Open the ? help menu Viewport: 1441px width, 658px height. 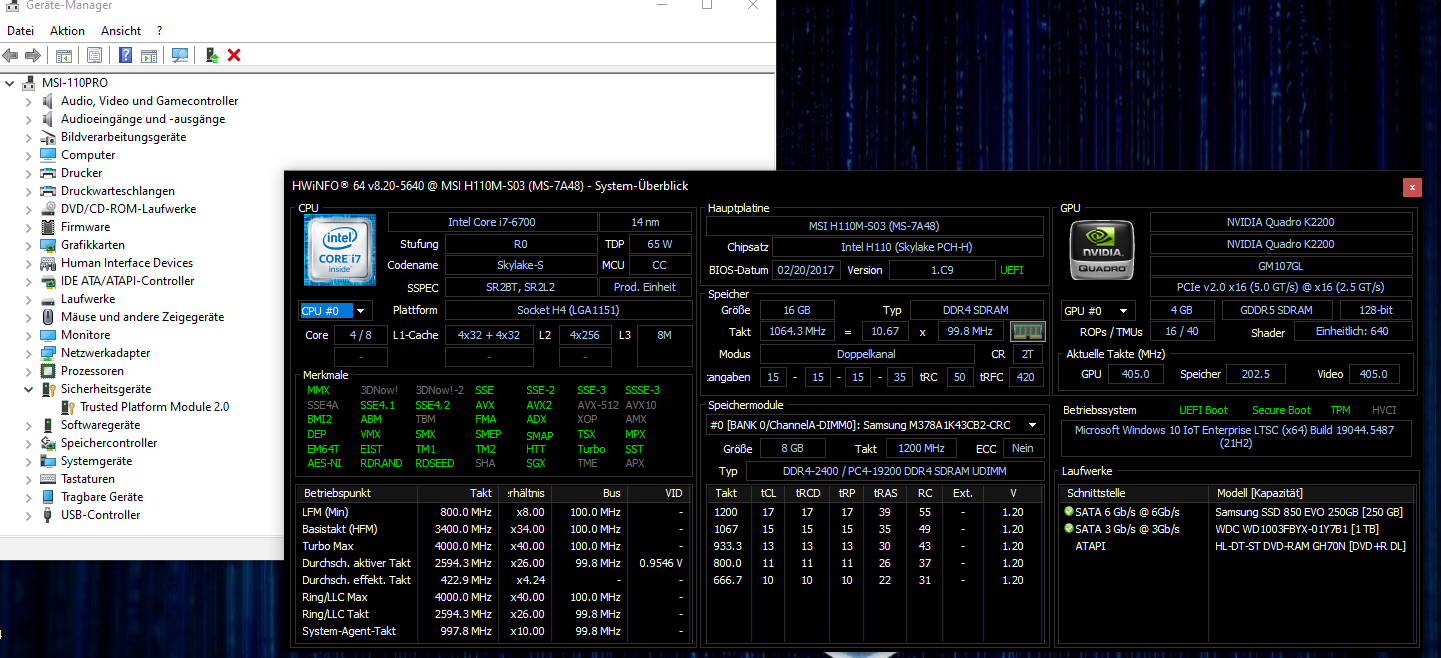(x=160, y=31)
